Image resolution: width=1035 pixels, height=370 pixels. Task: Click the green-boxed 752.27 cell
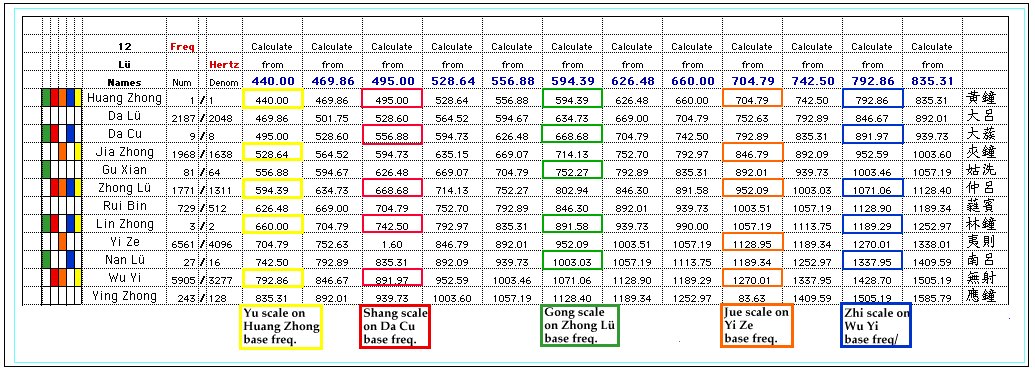572,171
